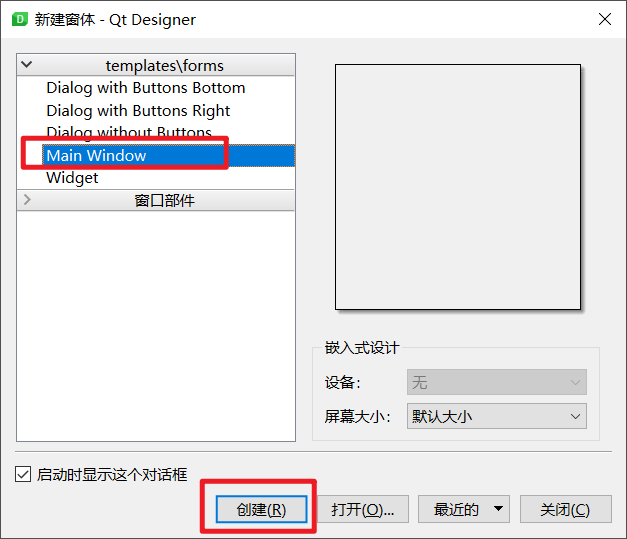Click the Qt Designer logo icon
The height and width of the screenshot is (539, 627).
coord(20,19)
